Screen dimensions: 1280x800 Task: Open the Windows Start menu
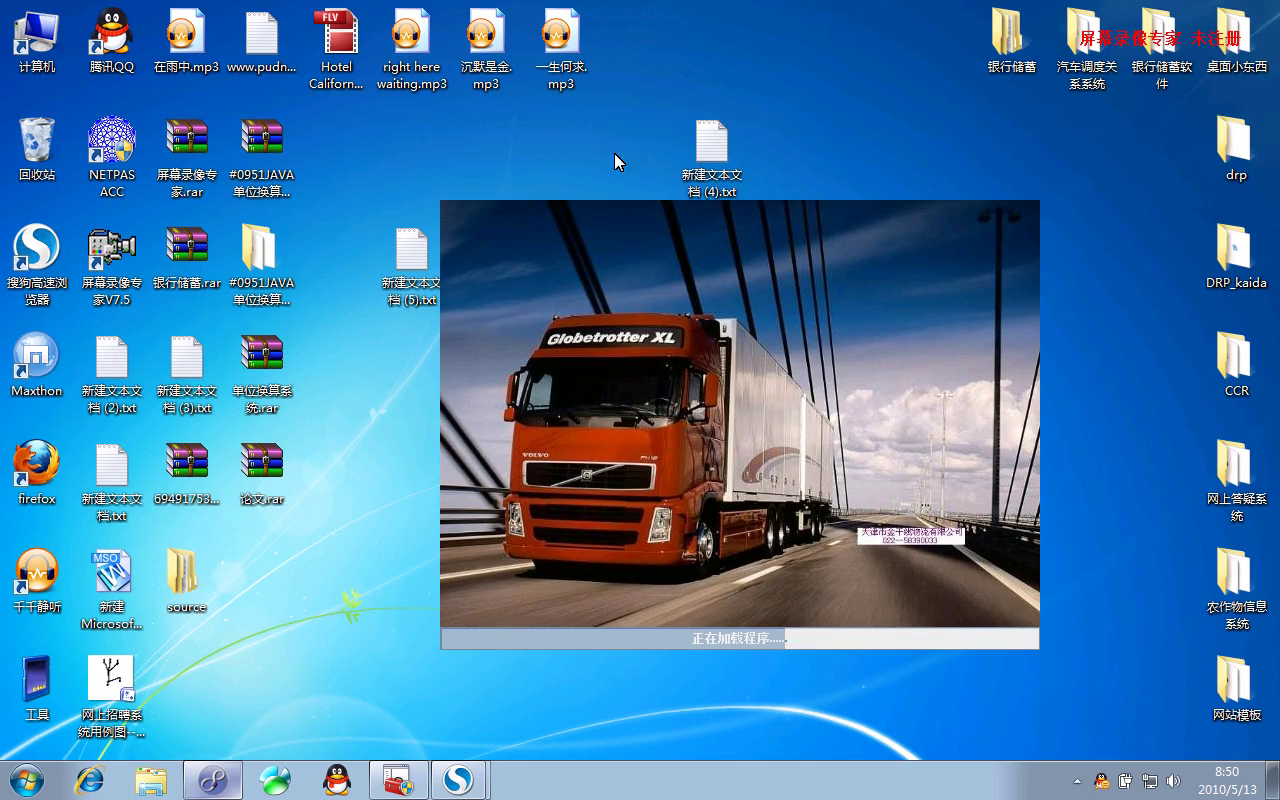pyautogui.click(x=27, y=780)
